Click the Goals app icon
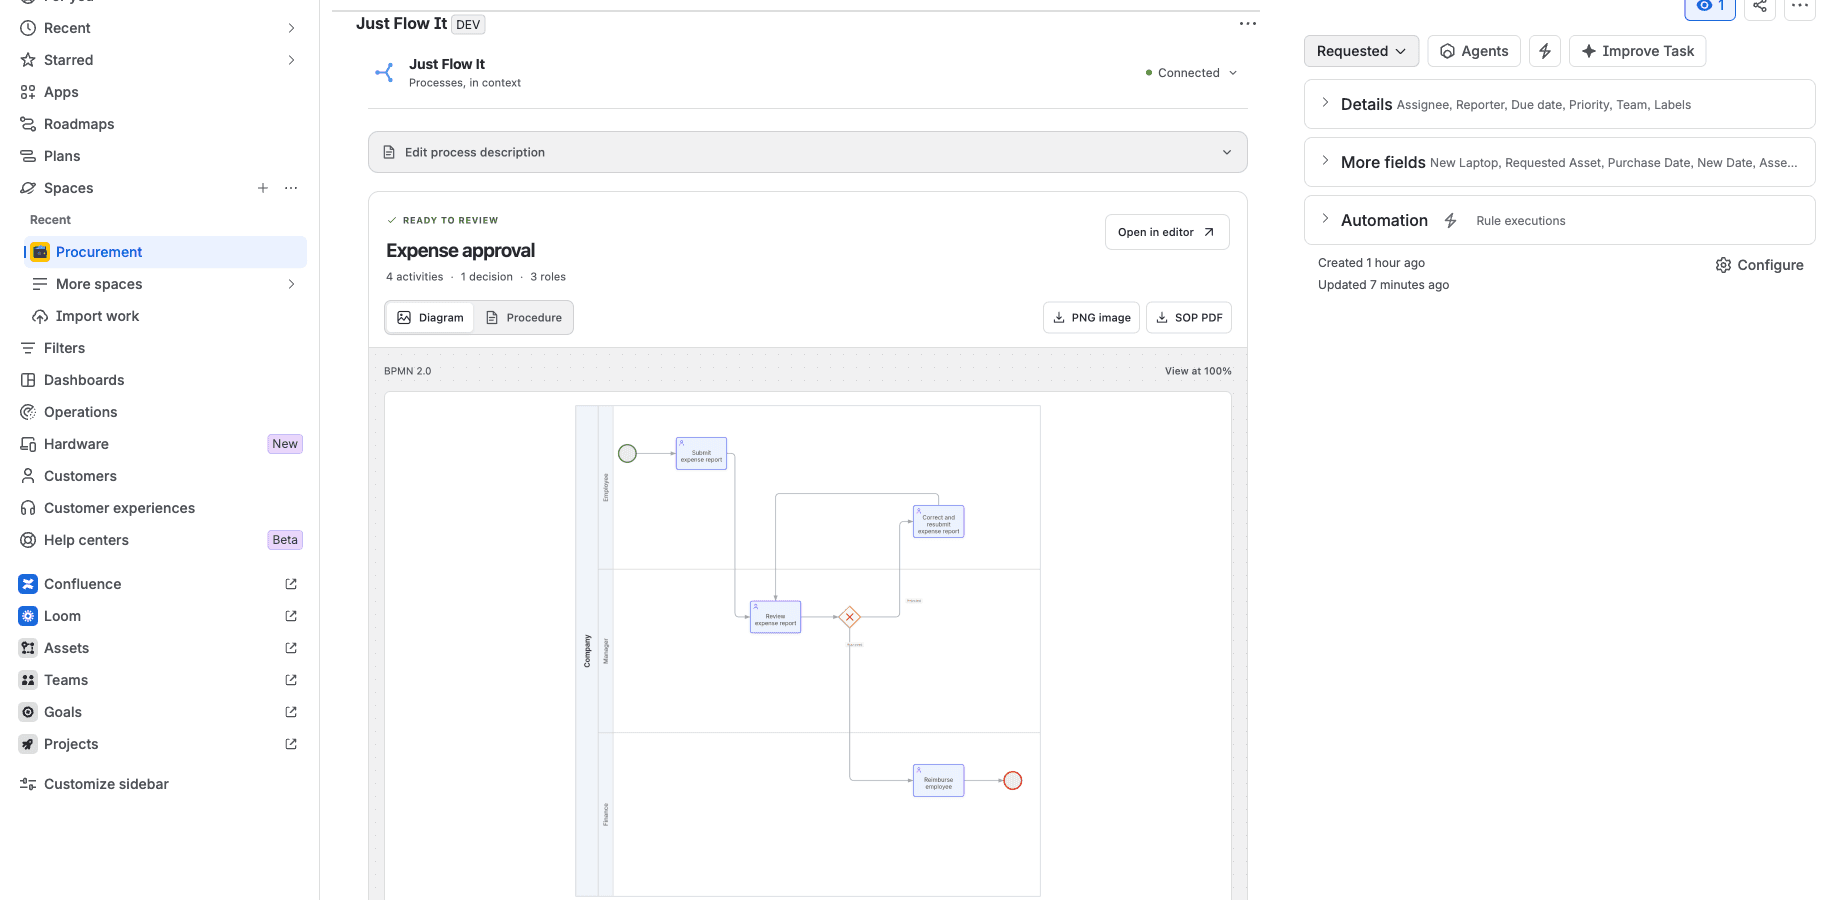 [28, 712]
